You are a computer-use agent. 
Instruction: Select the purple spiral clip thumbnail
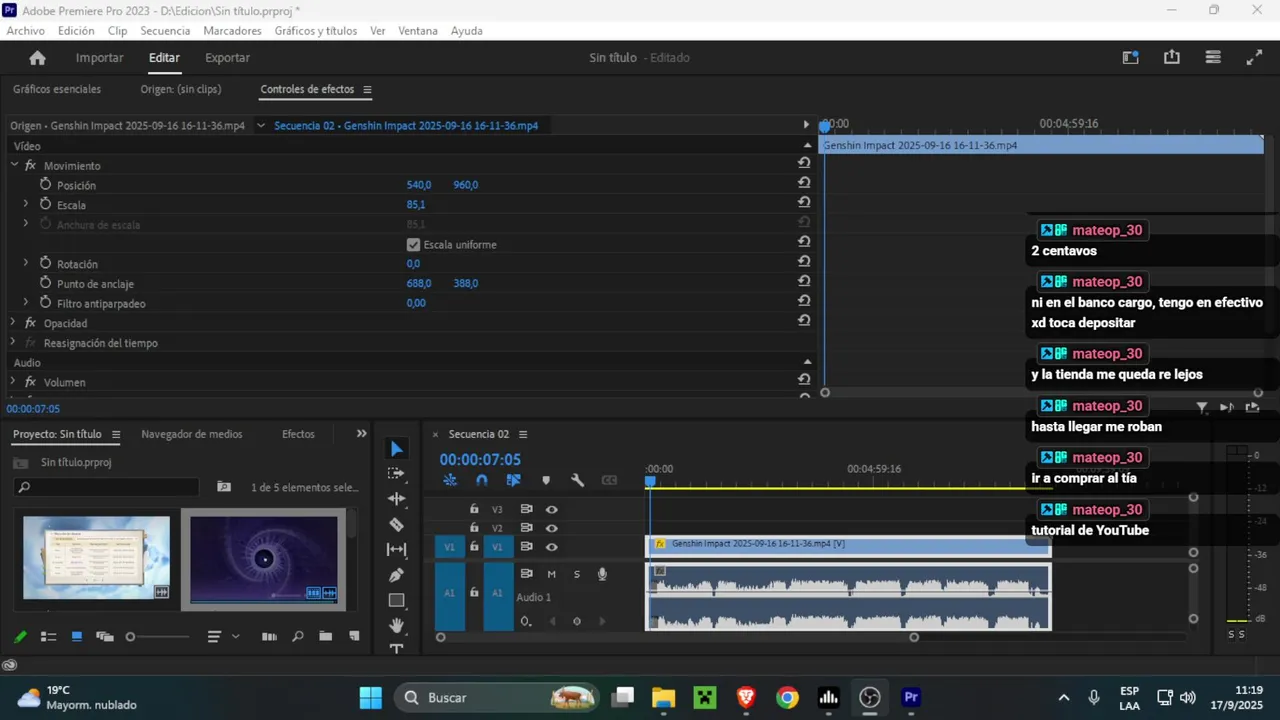click(x=264, y=559)
